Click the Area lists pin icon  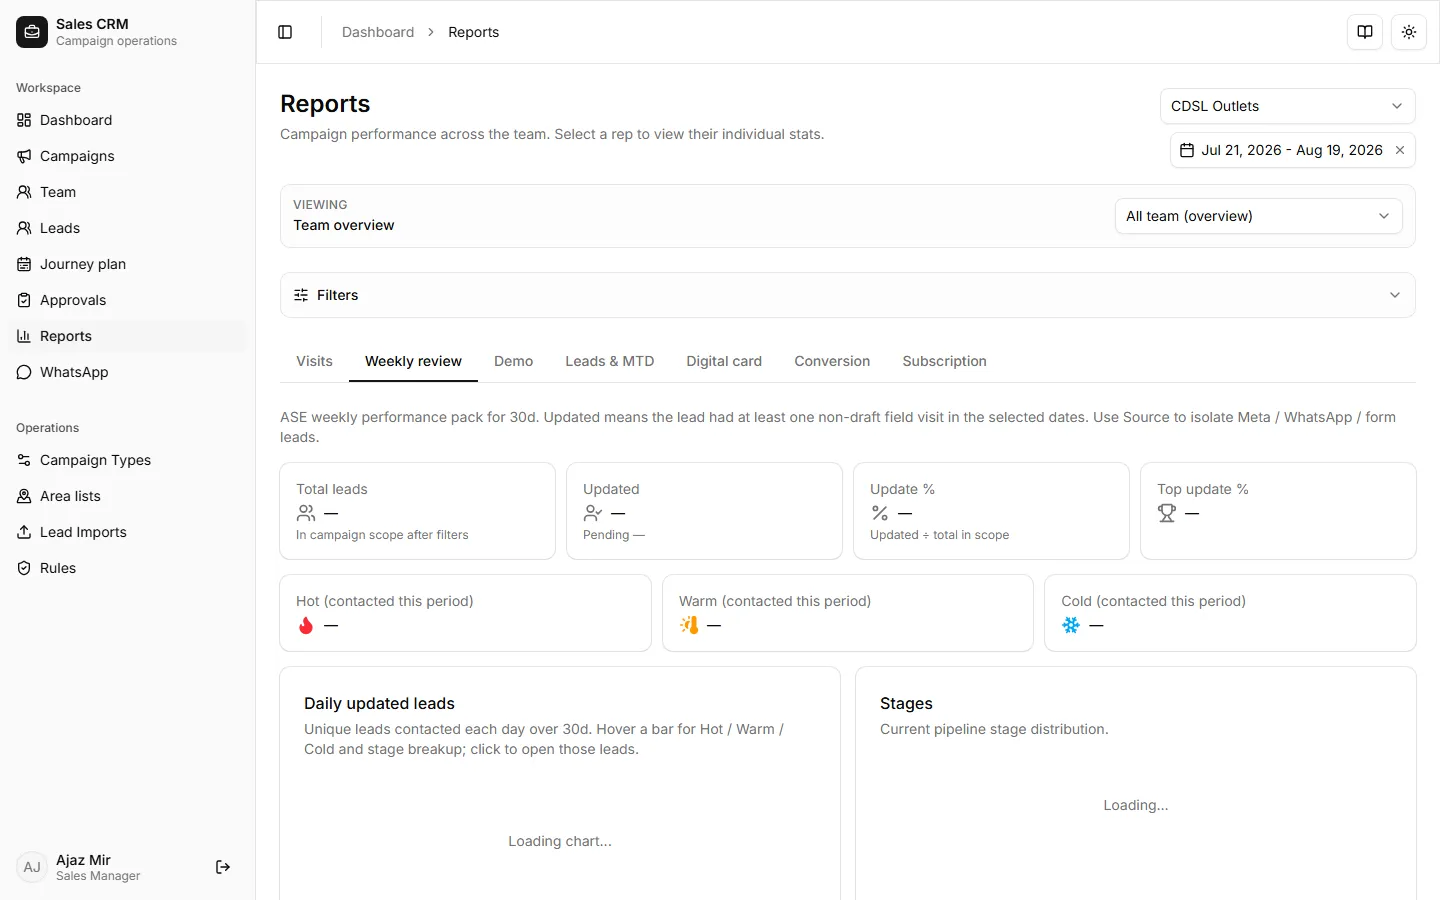(x=24, y=496)
